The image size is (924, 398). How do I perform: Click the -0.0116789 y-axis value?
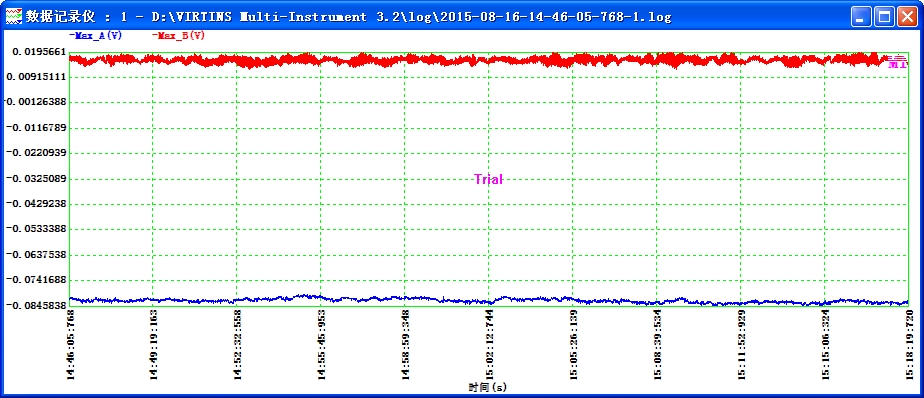click(37, 127)
